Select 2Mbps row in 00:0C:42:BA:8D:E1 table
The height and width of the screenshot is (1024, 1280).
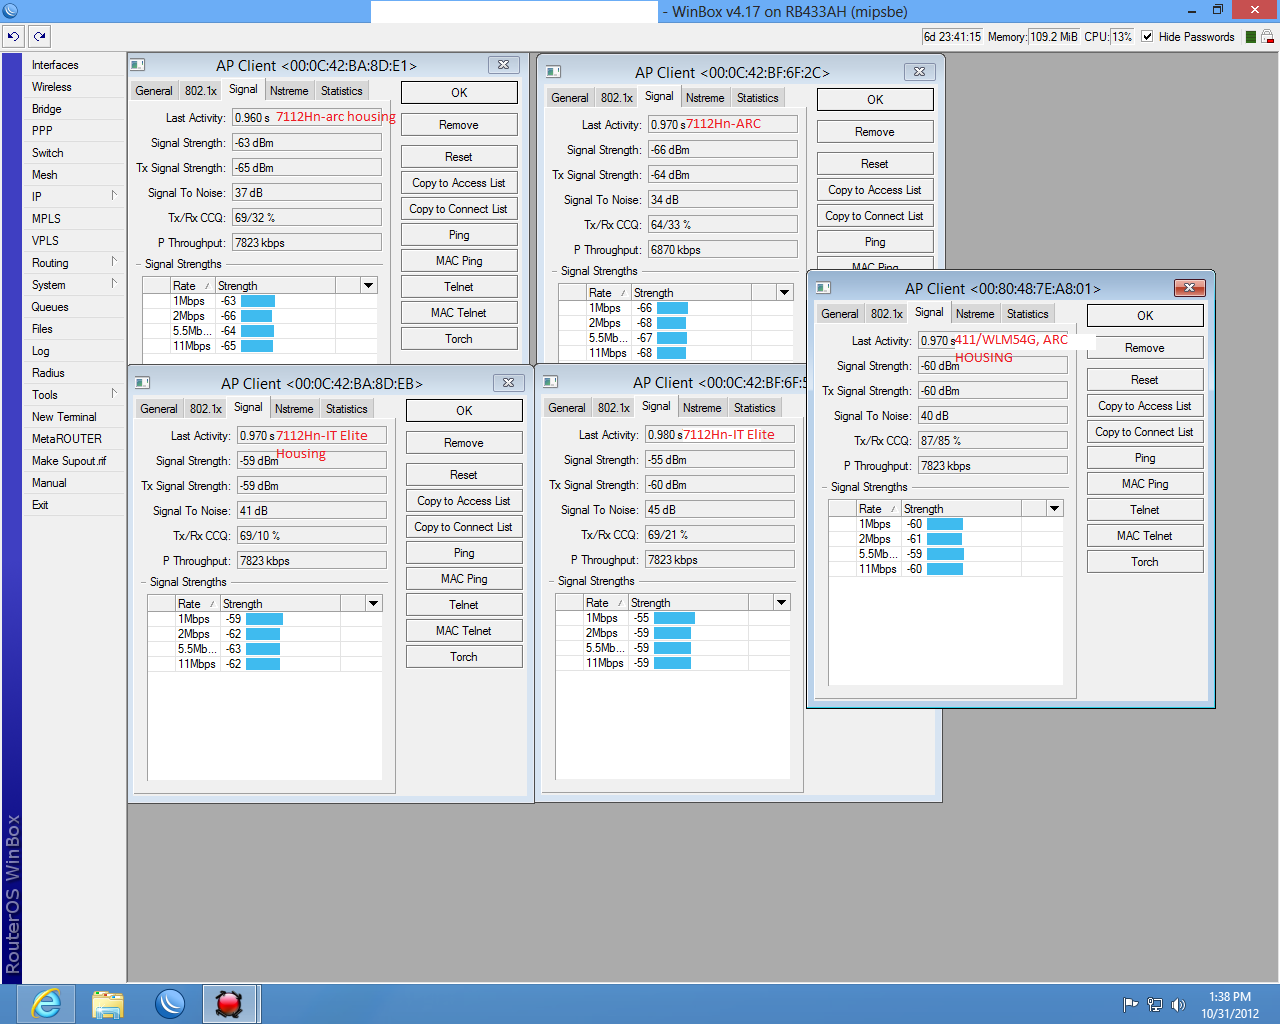click(260, 316)
